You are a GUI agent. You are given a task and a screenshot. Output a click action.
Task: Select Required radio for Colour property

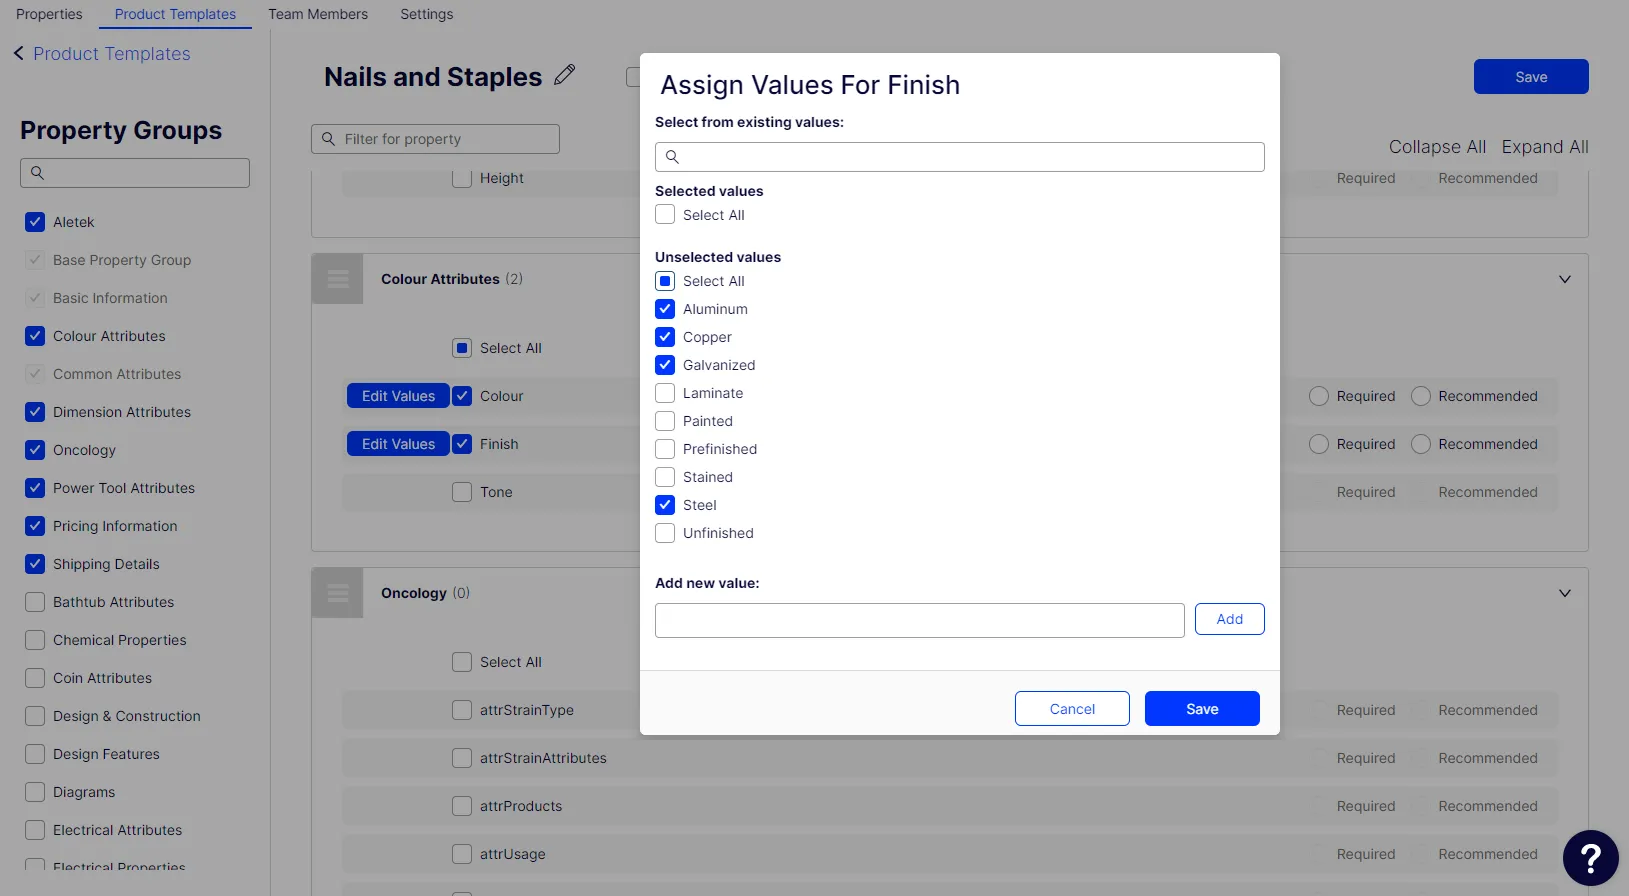tap(1319, 396)
